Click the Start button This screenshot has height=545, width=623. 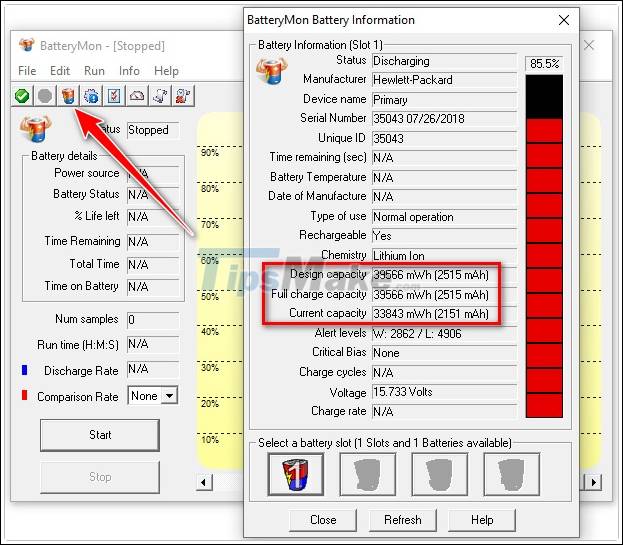[100, 435]
